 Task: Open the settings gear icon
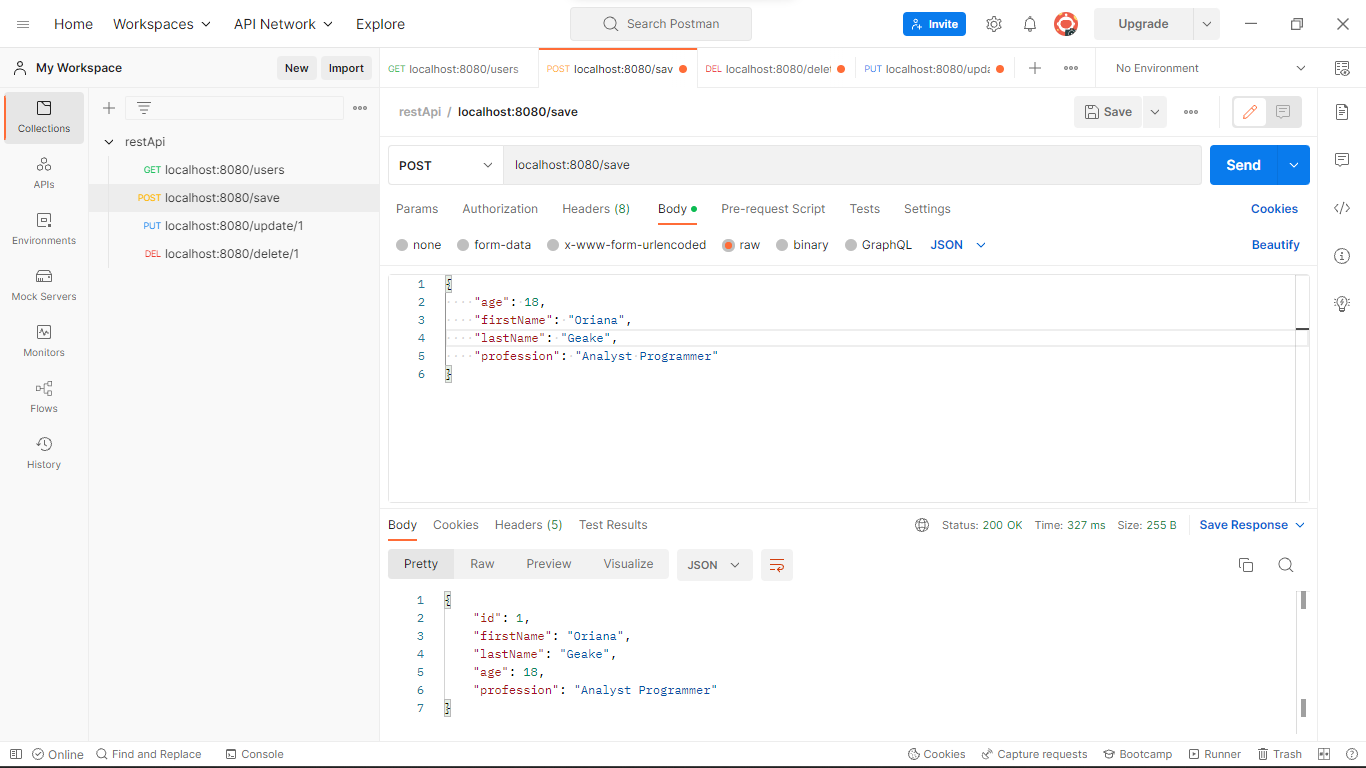click(993, 24)
